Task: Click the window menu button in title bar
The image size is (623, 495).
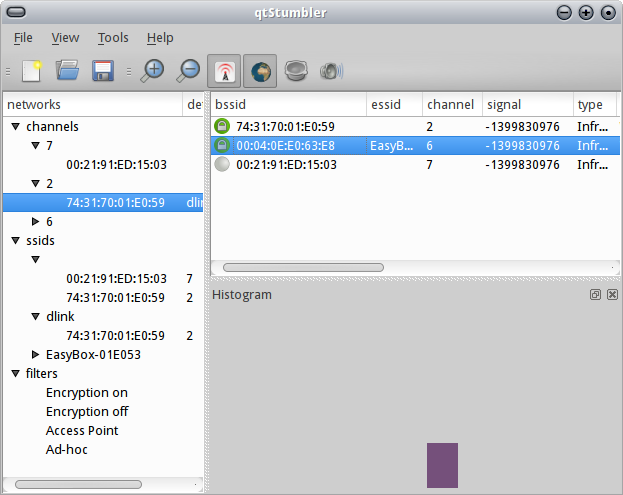Action: pyautogui.click(x=16, y=12)
